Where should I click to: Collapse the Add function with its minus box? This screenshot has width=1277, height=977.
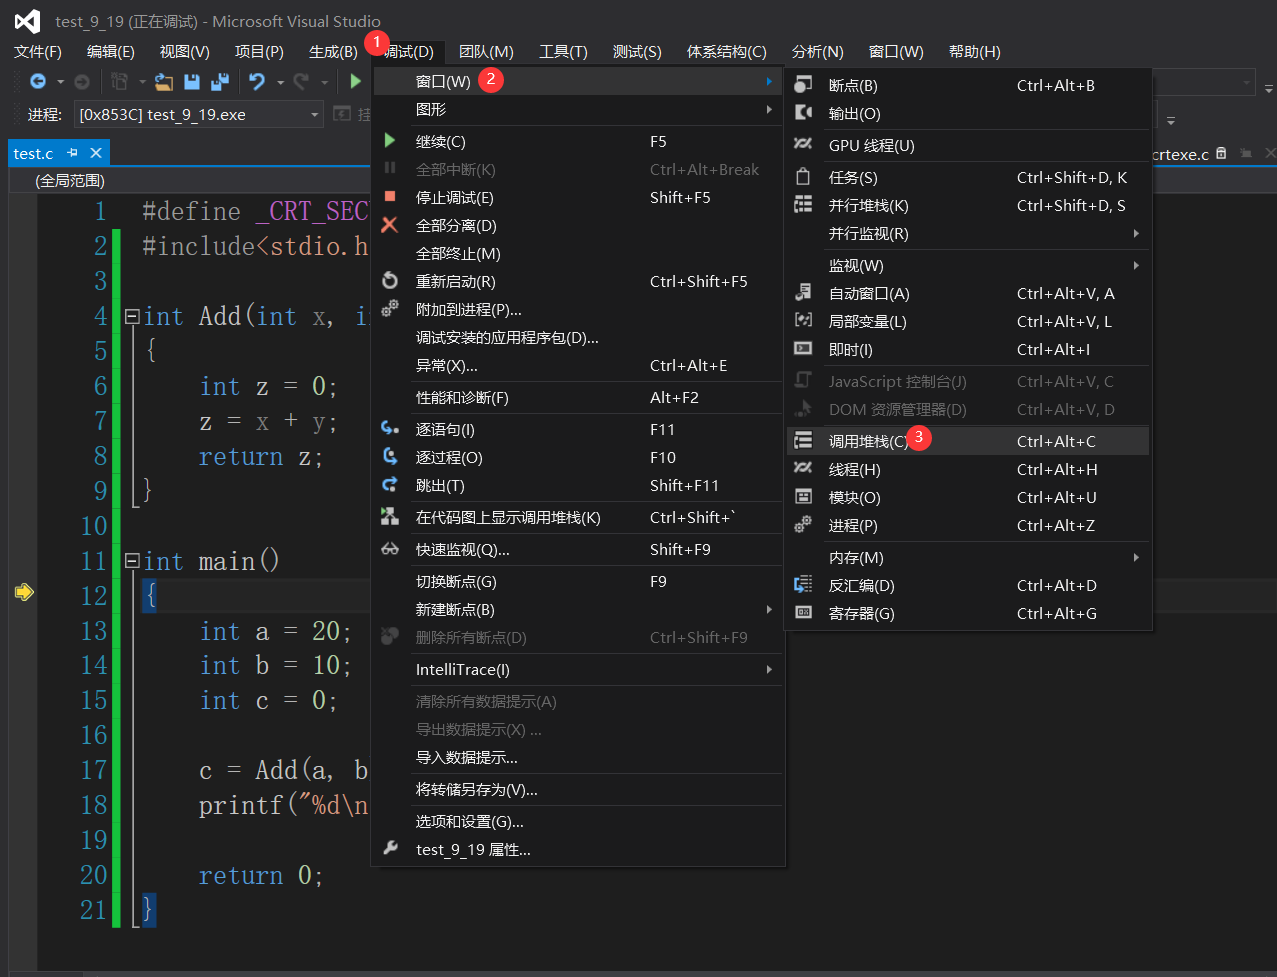(x=132, y=316)
